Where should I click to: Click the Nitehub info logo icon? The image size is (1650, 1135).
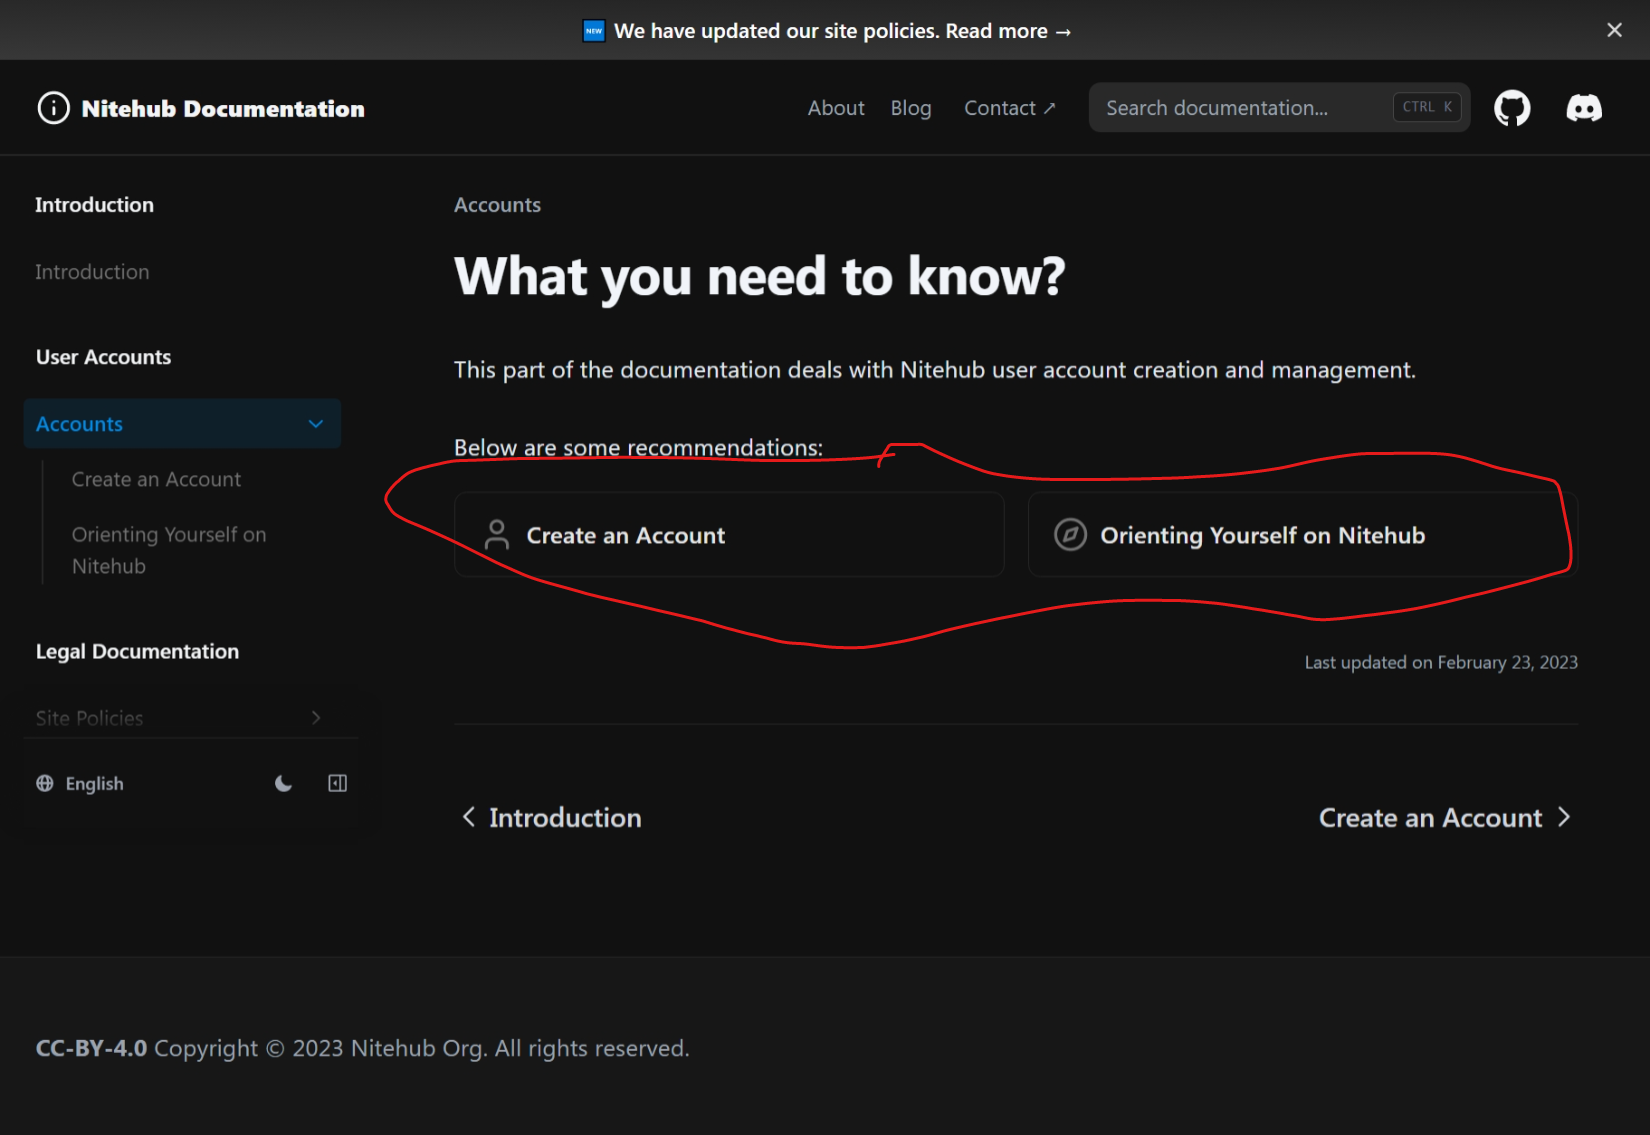point(54,108)
